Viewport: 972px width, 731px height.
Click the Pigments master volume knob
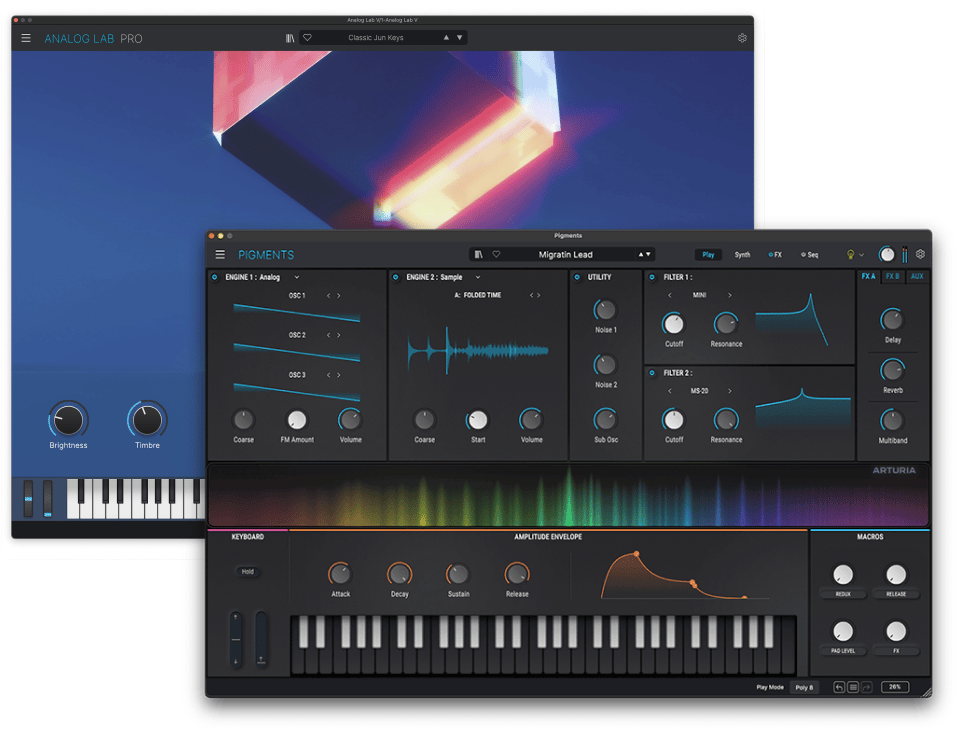coord(887,254)
